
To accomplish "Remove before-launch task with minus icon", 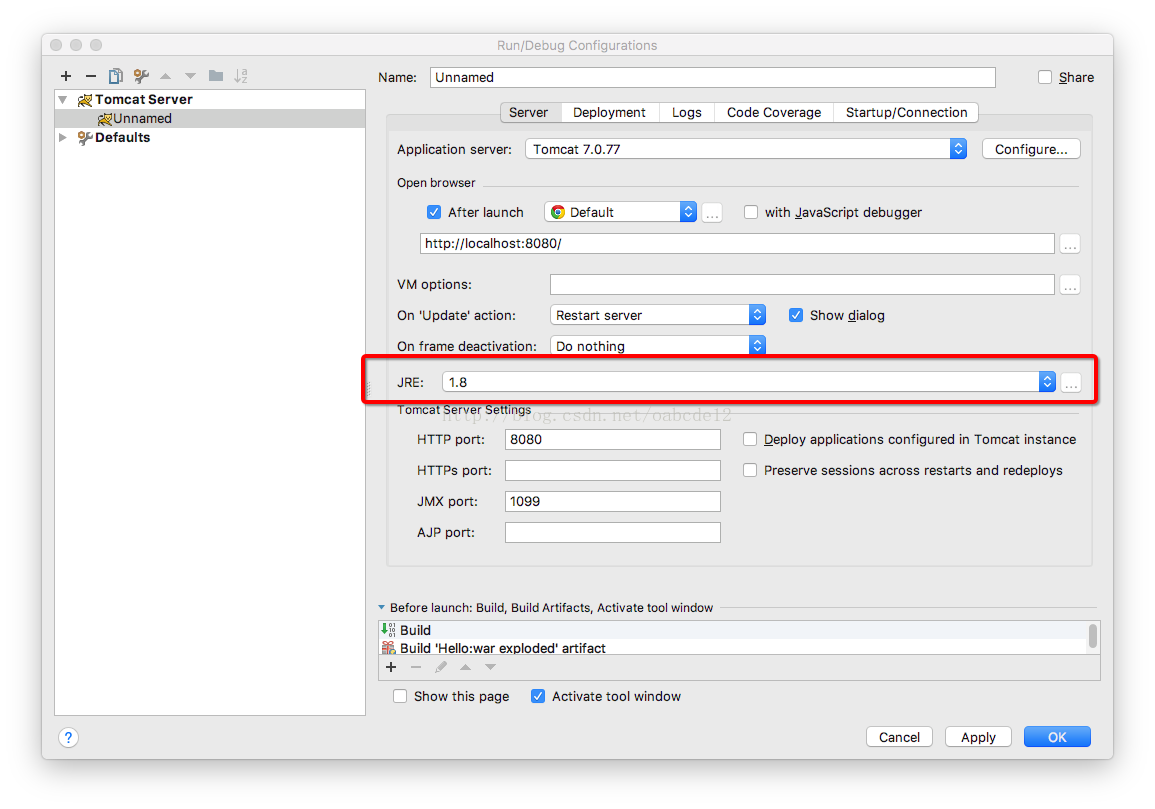I will 416,667.
